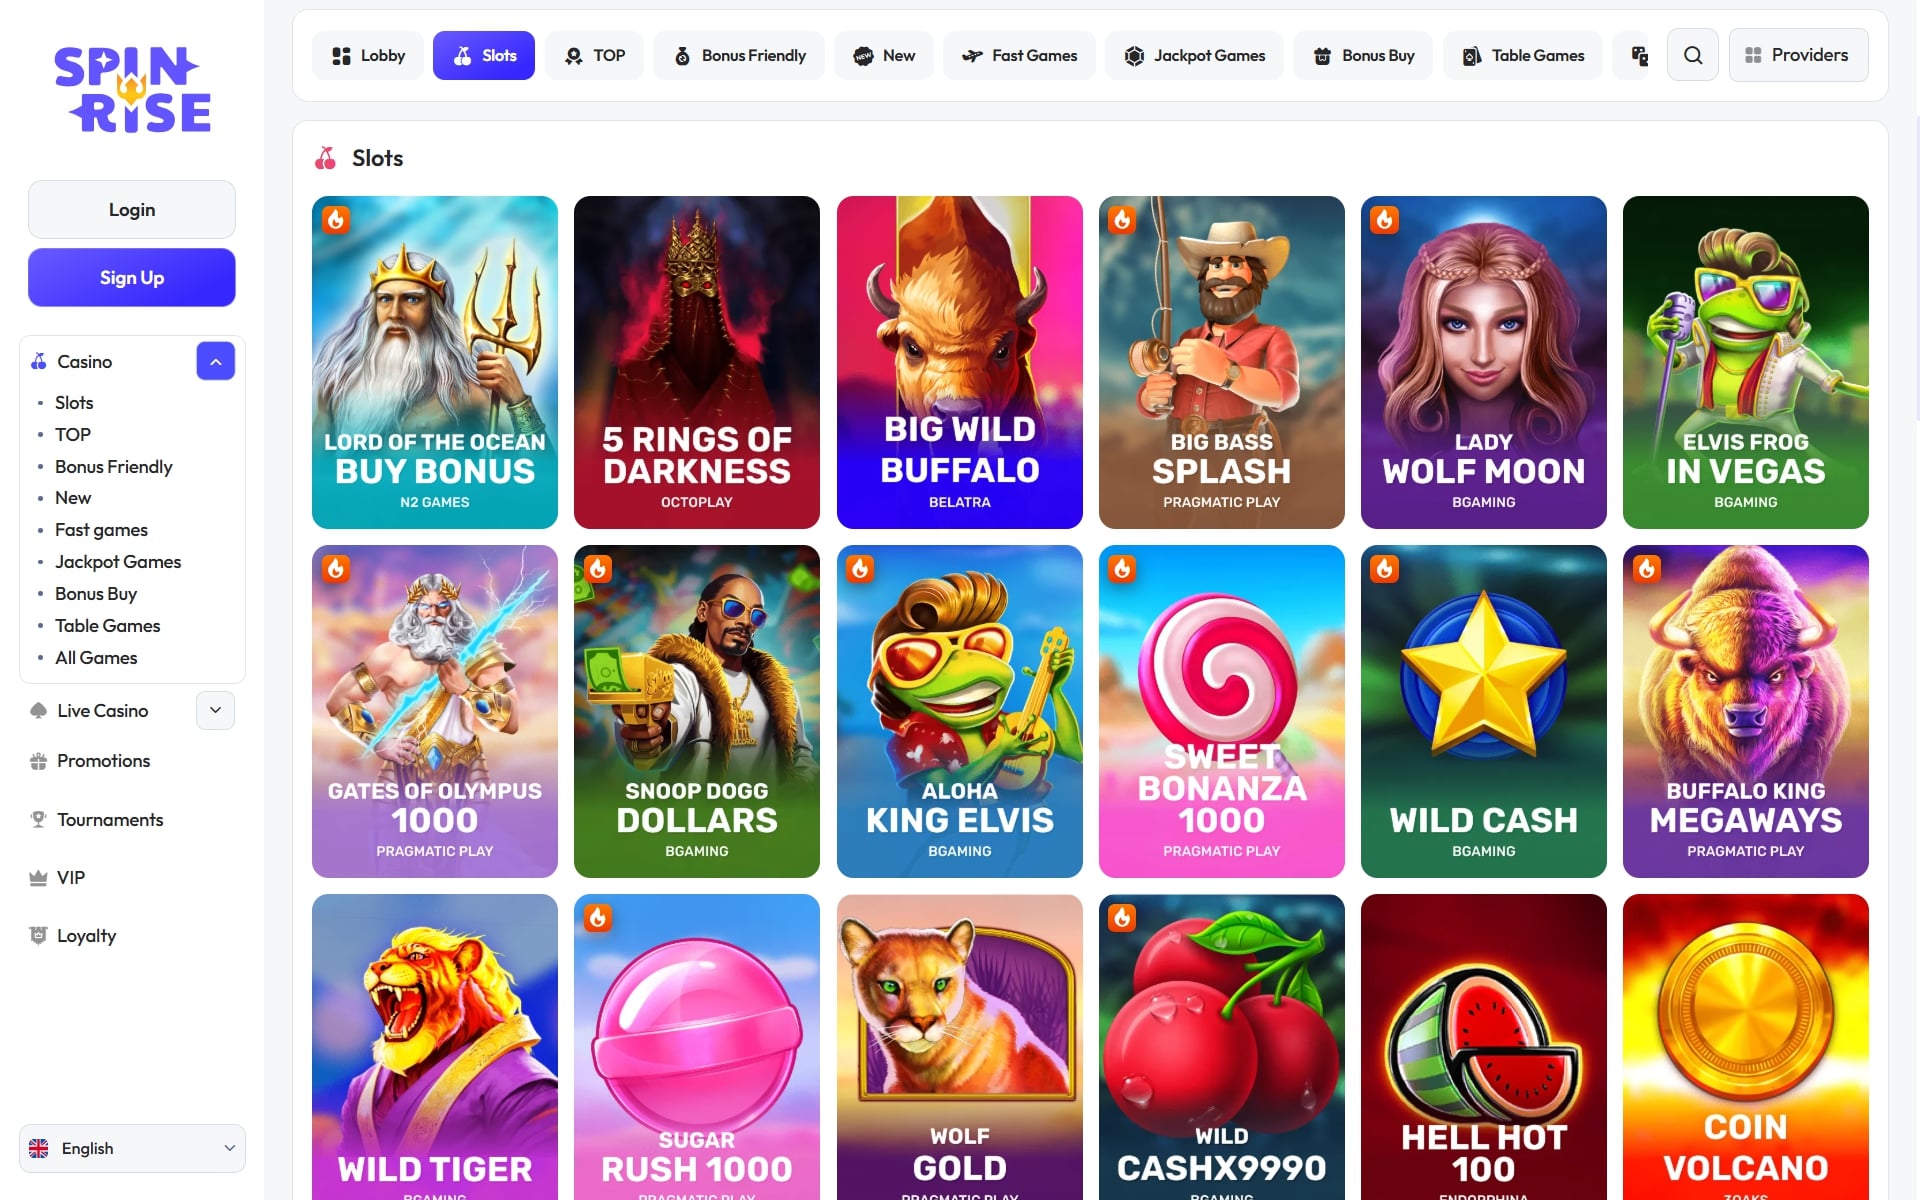Open the Lobby tab
The image size is (1920, 1200).
368,56
